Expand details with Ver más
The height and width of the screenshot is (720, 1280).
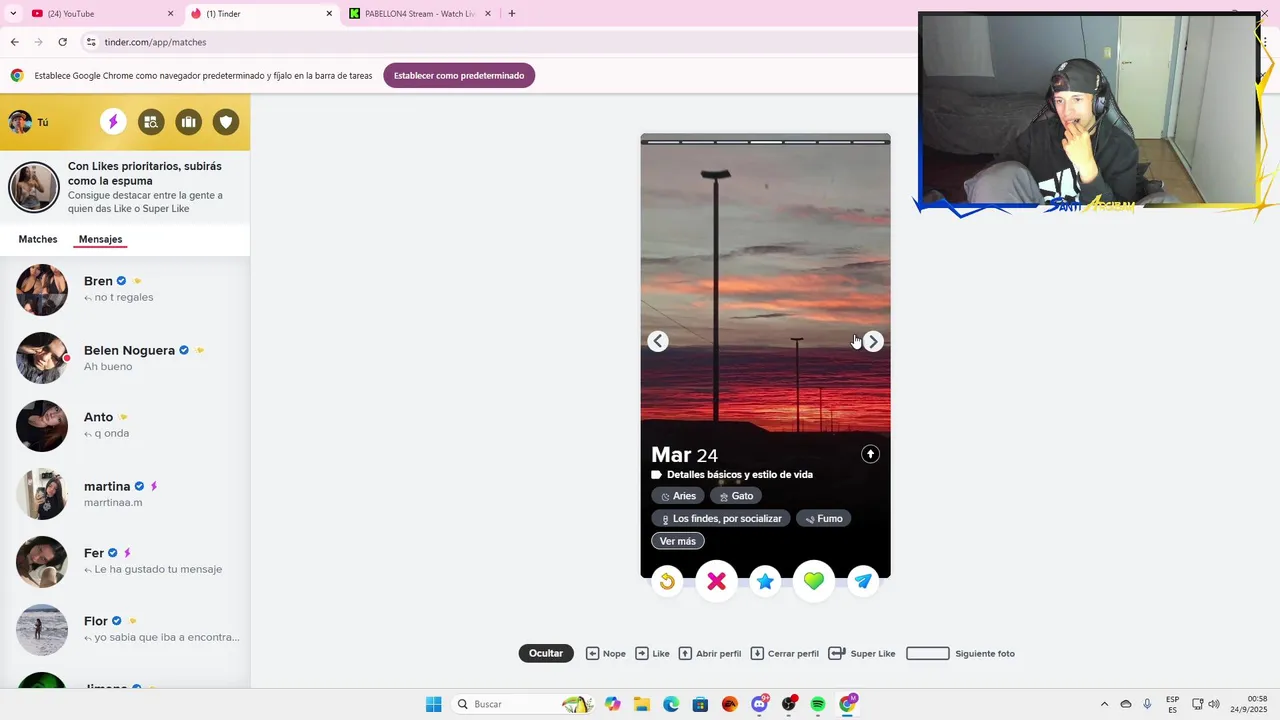pos(678,541)
